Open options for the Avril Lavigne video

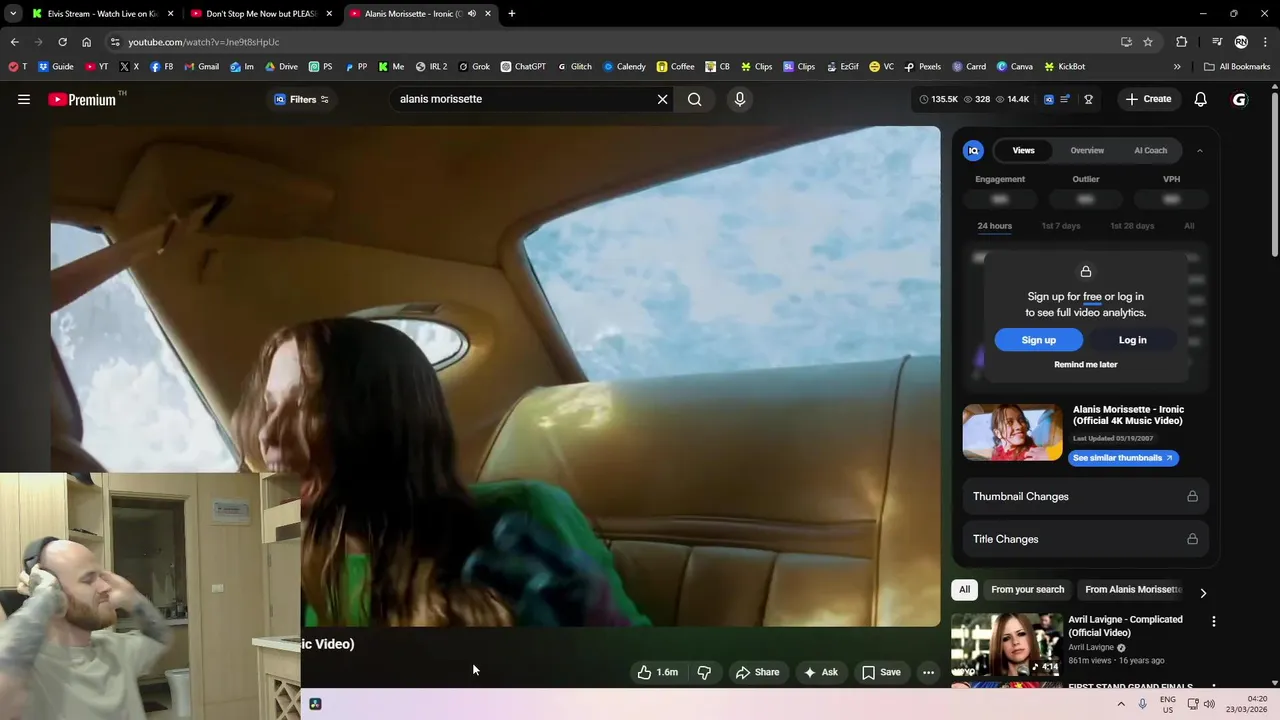tap(1213, 621)
